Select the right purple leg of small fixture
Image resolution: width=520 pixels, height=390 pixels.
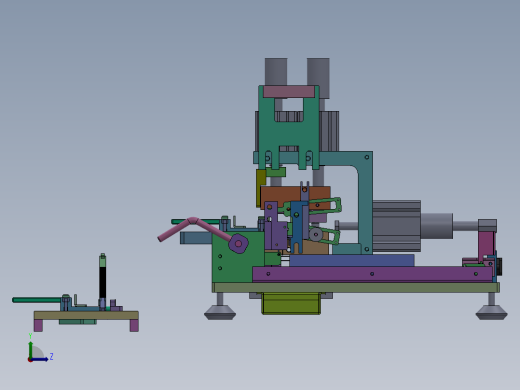(x=134, y=325)
